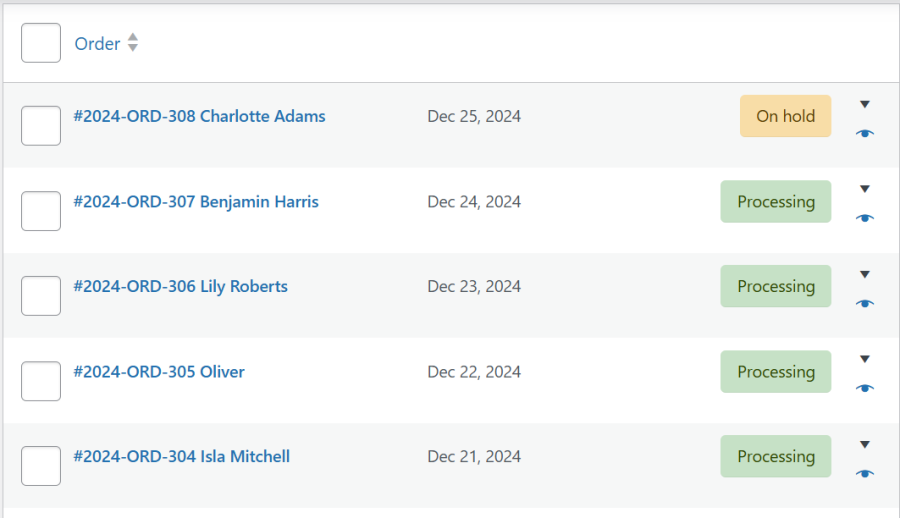This screenshot has width=900, height=518.
Task: Click the On hold status badge
Action: point(785,116)
